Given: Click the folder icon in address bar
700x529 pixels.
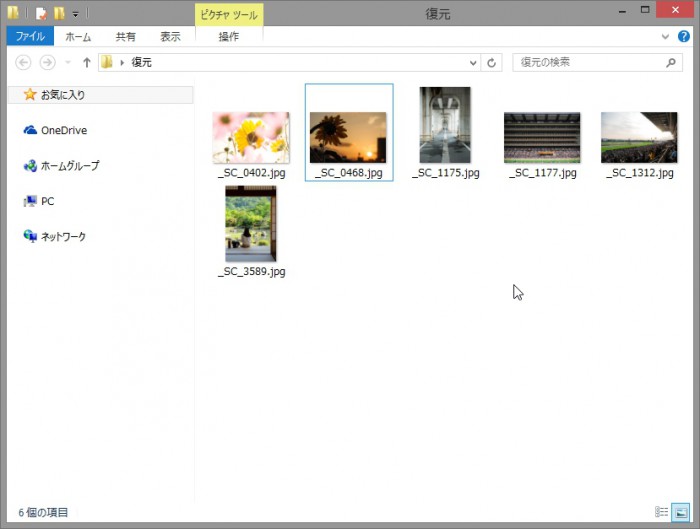Looking at the screenshot, I should [x=107, y=62].
